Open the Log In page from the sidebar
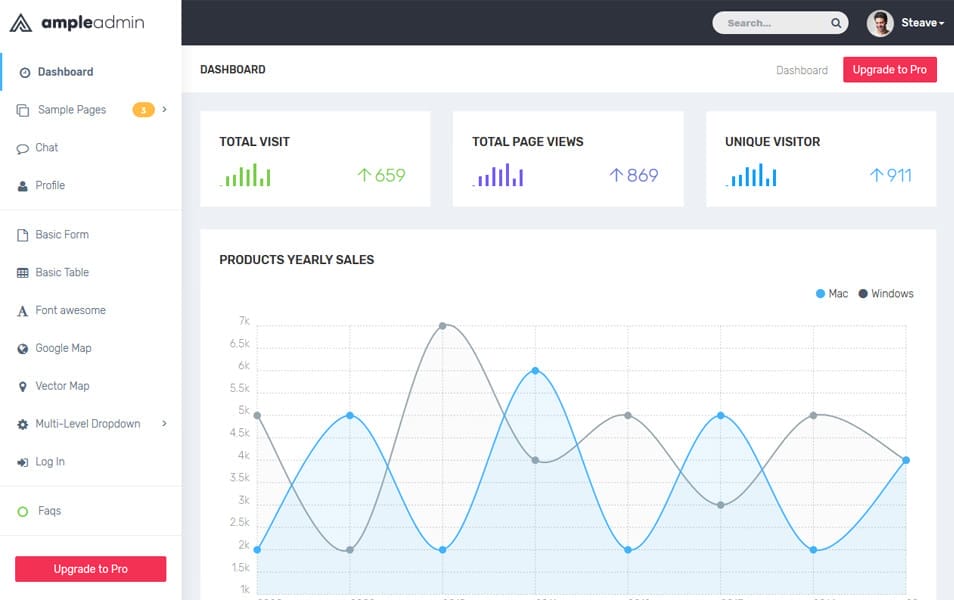 [50, 461]
